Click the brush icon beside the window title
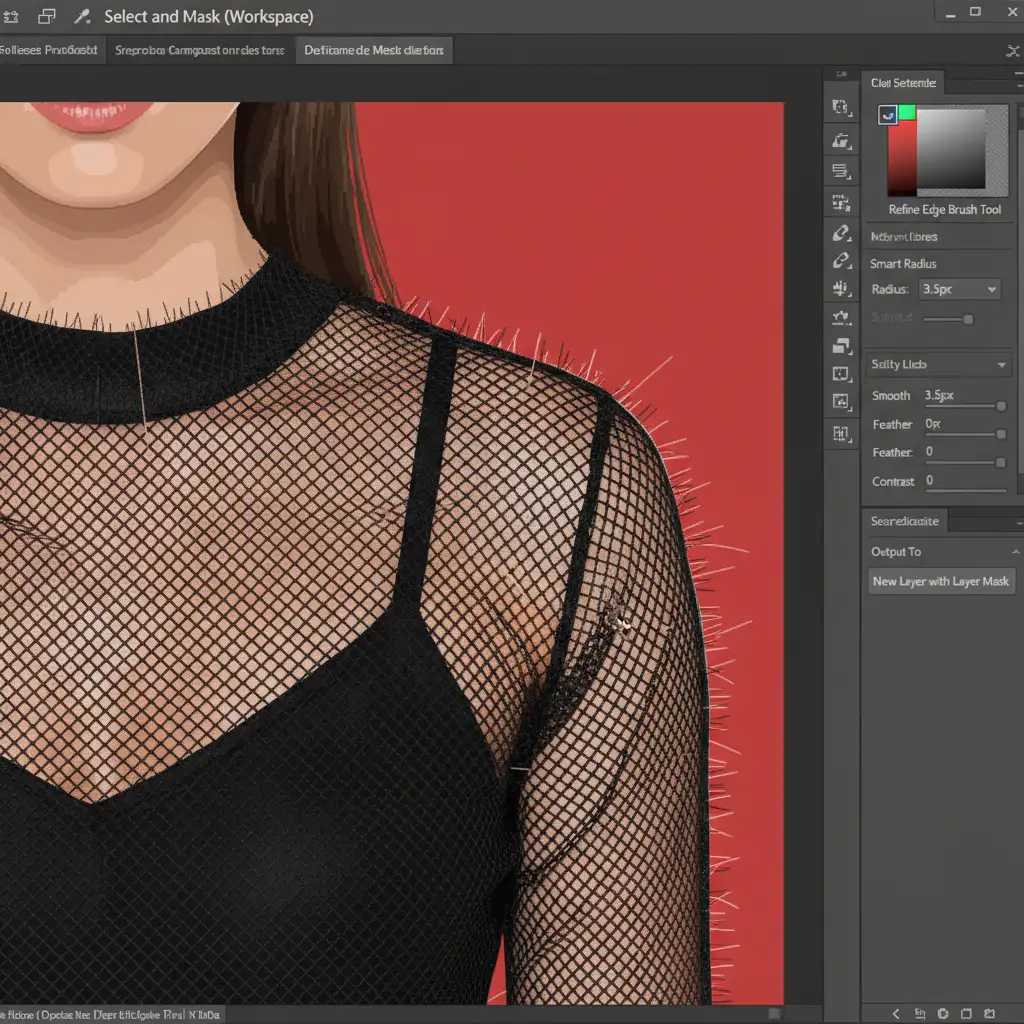The height and width of the screenshot is (1024, 1024). point(83,17)
